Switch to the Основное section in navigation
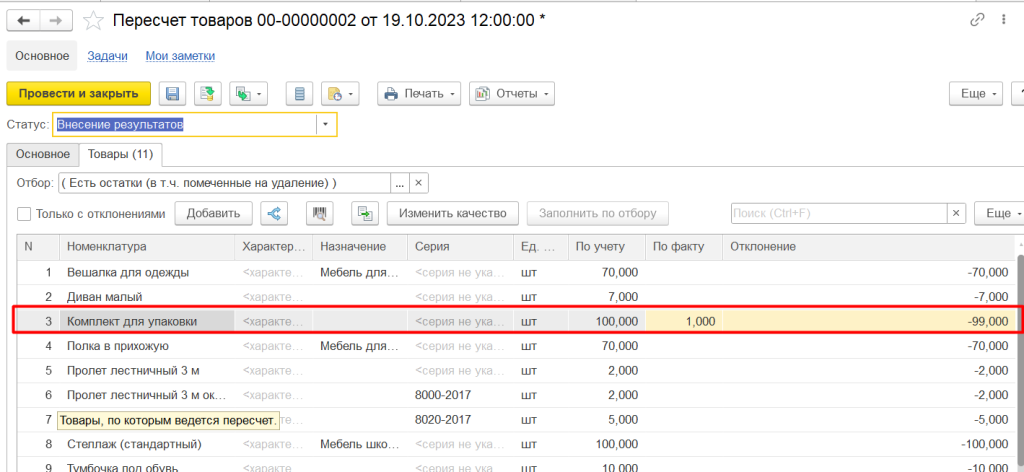 (42, 56)
